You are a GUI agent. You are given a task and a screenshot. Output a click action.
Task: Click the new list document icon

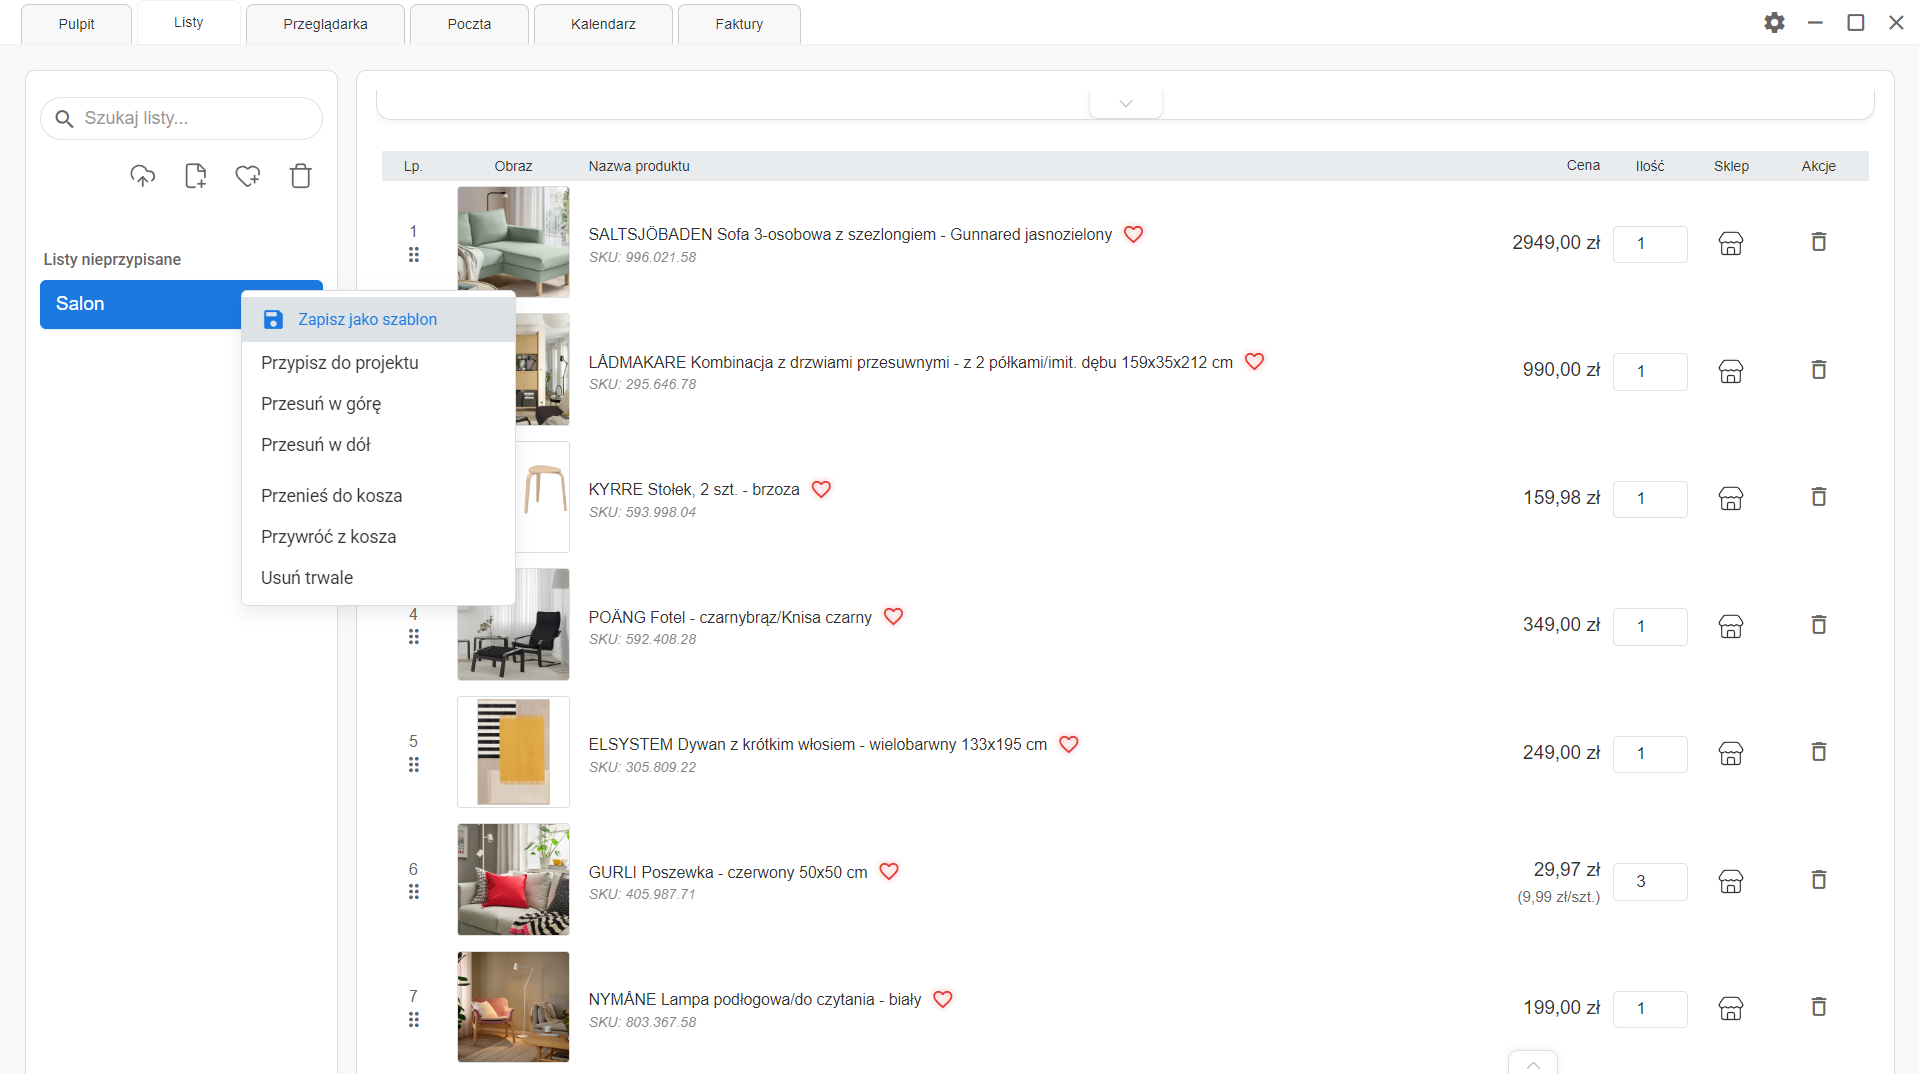pos(196,177)
